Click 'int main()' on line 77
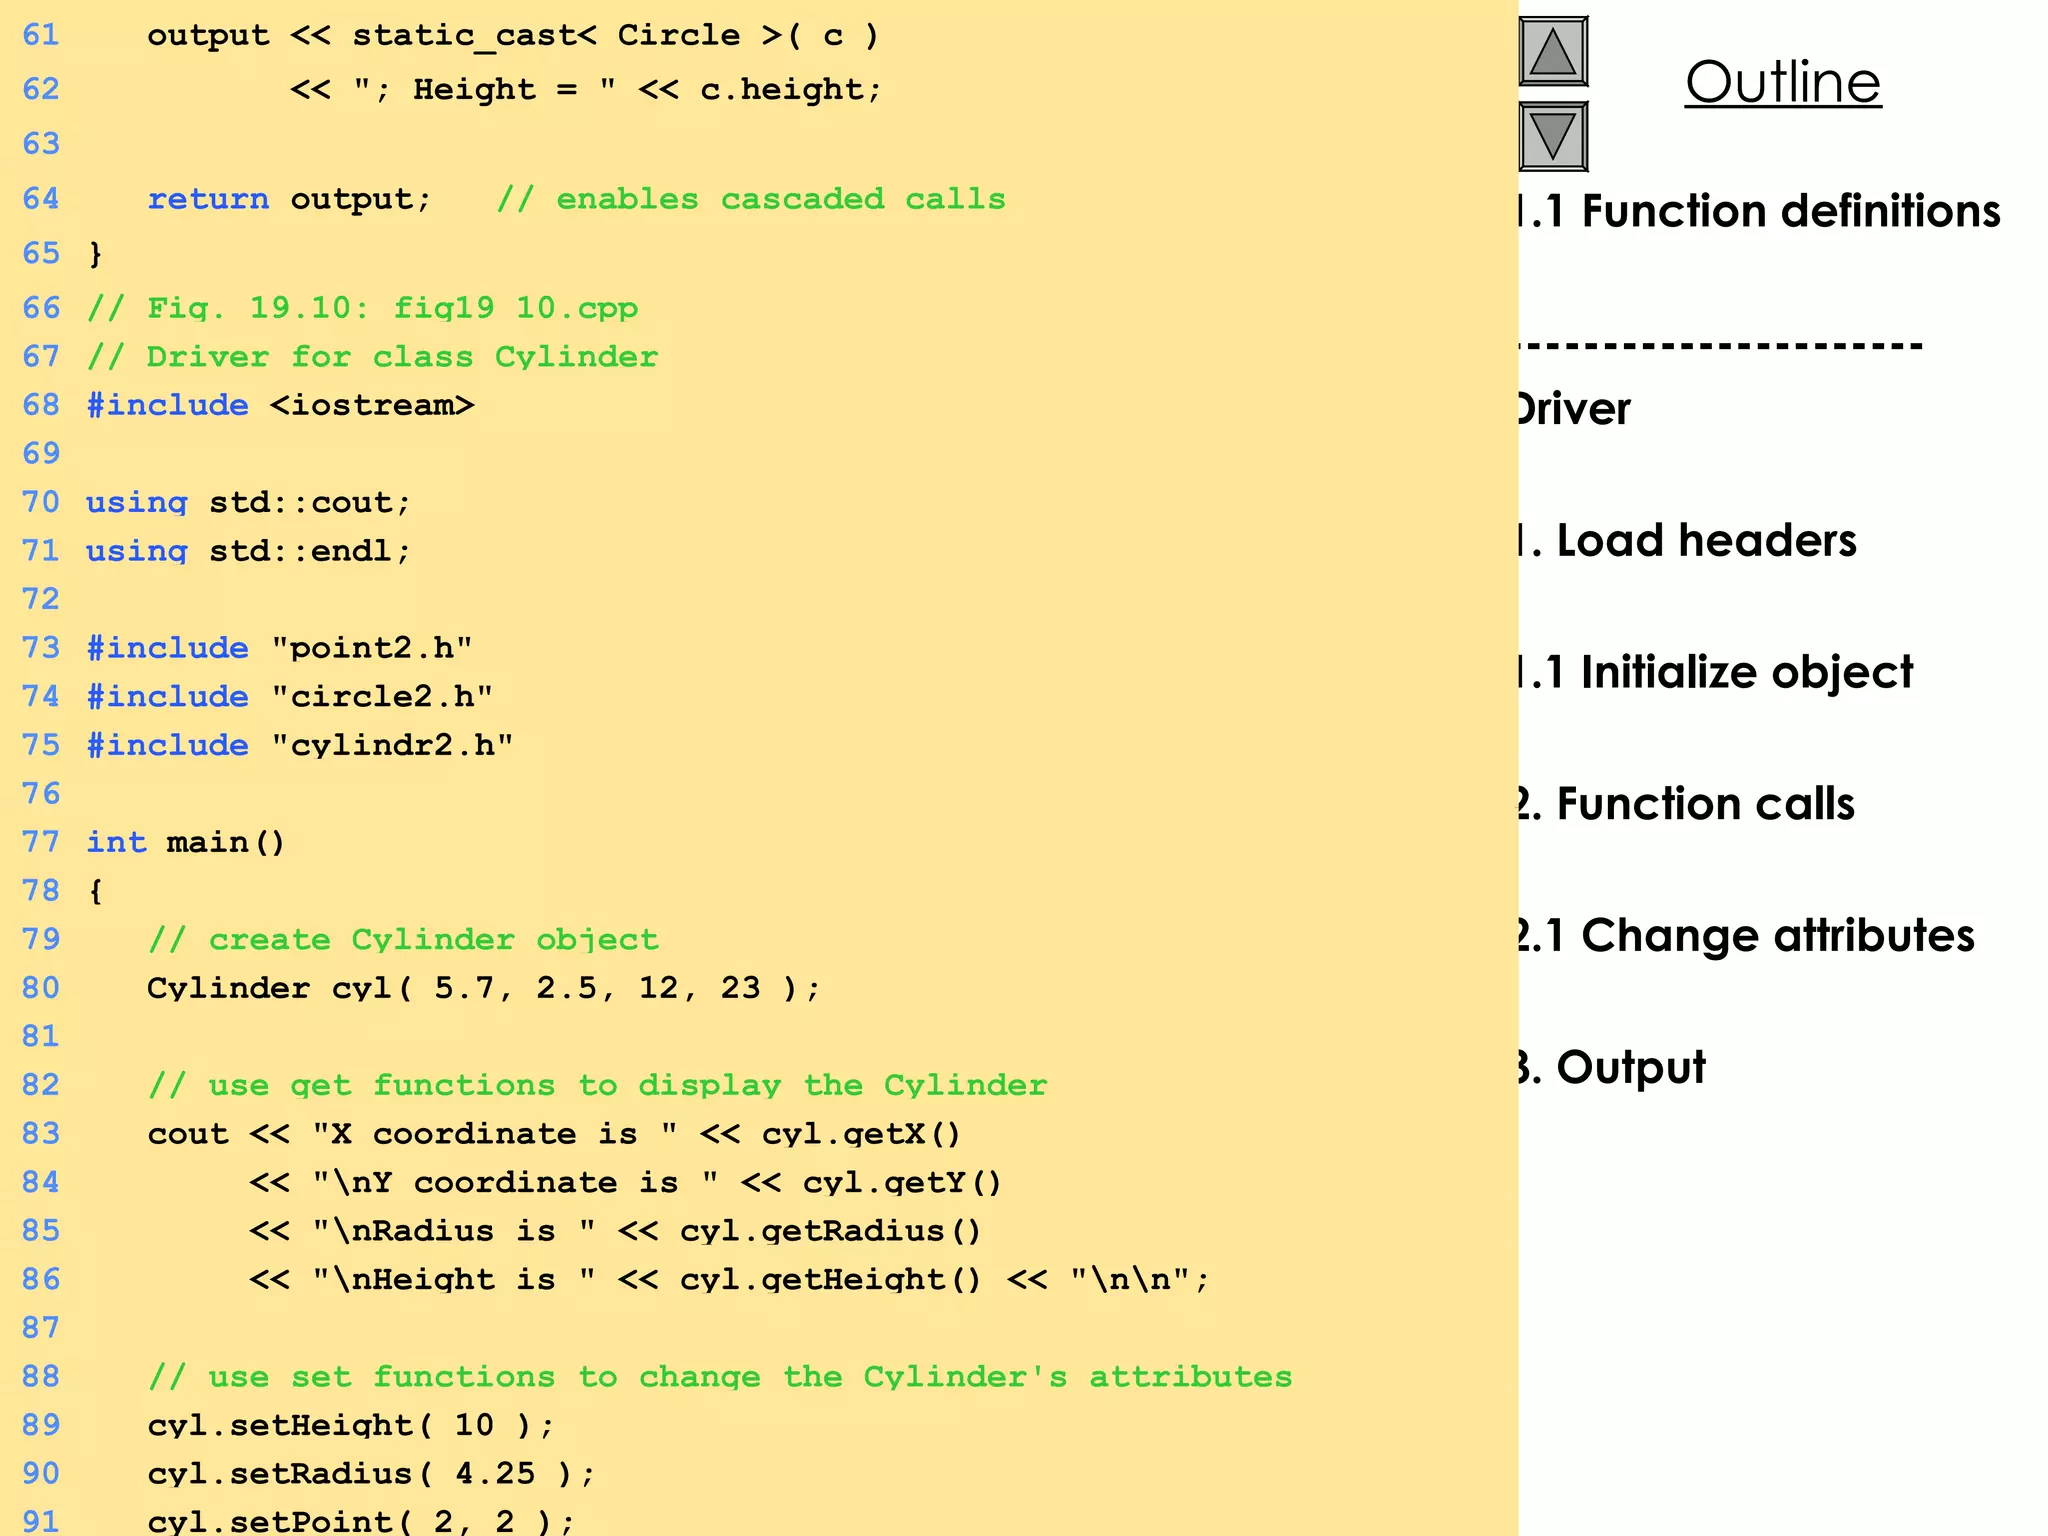 [186, 842]
